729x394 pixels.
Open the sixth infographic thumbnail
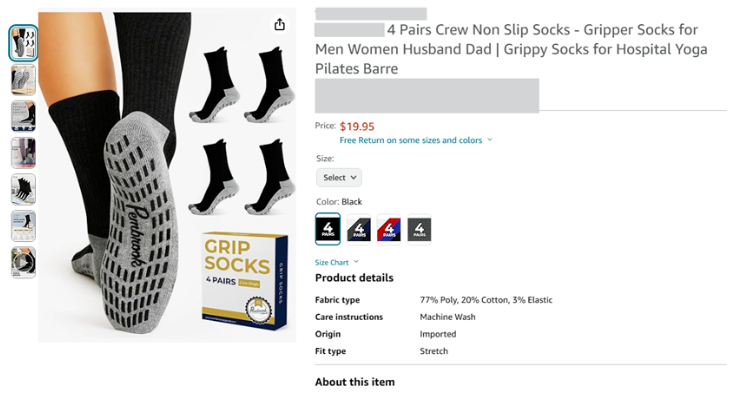[23, 226]
